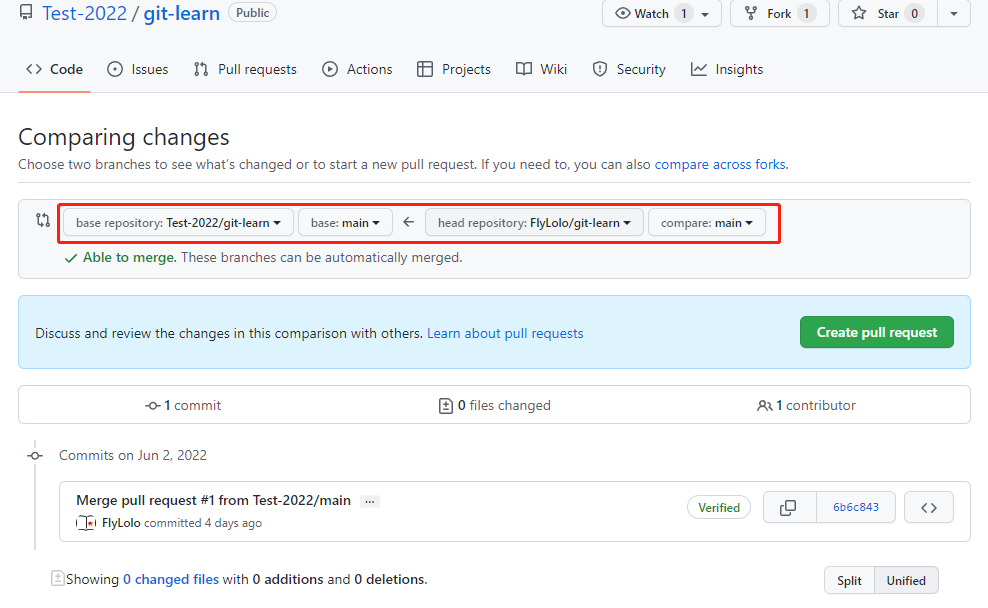988x608 pixels.
Task: Open the Security tab
Action: point(629,69)
